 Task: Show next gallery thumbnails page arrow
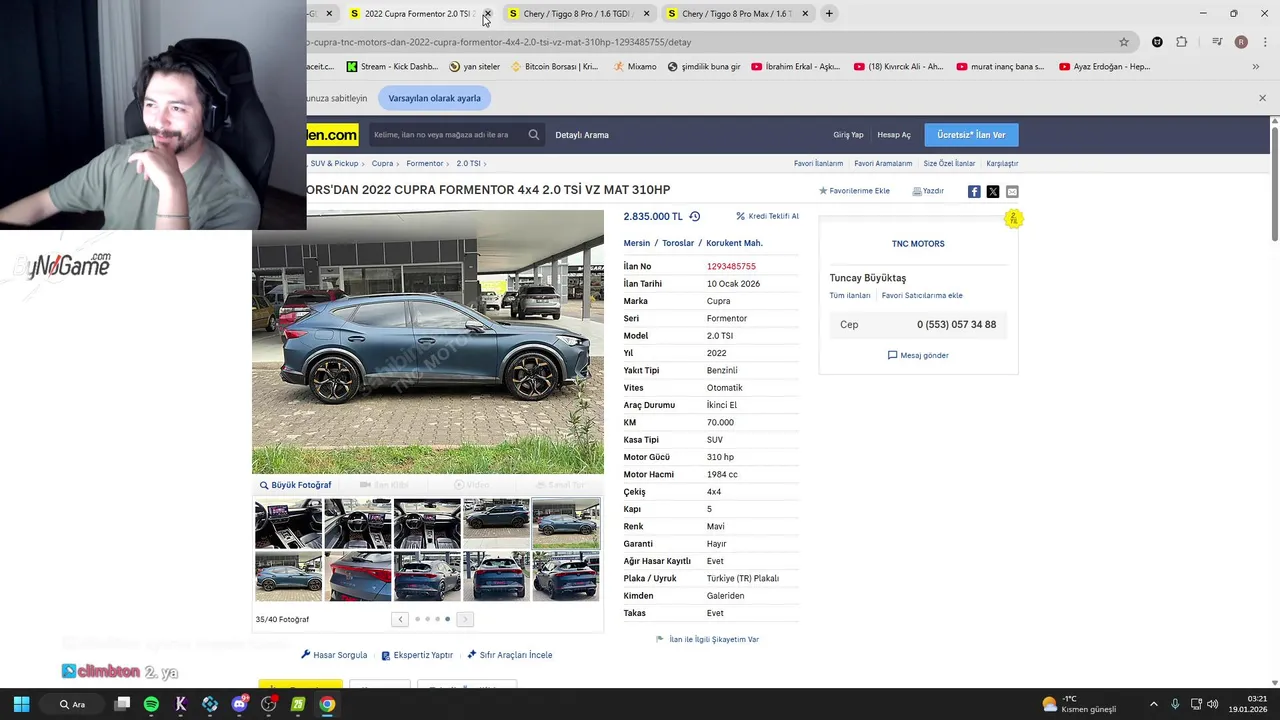click(465, 619)
